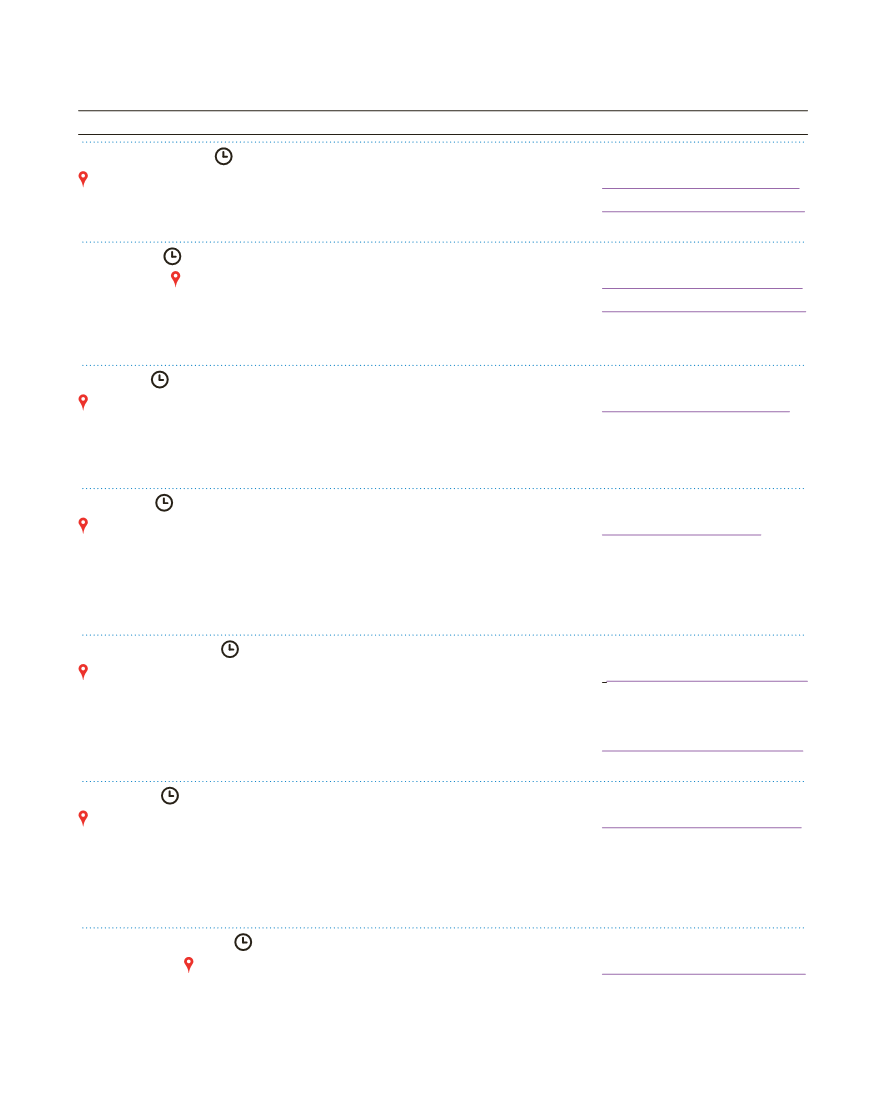This screenshot has height=1104, width=885.
Task: Select the clock icon in the second entry
Action: pos(173,256)
